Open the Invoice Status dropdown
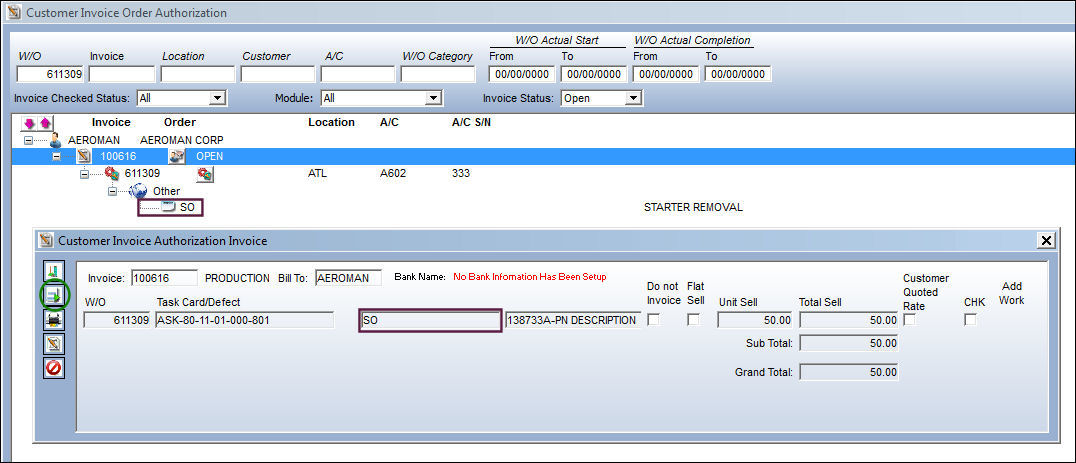 633,98
